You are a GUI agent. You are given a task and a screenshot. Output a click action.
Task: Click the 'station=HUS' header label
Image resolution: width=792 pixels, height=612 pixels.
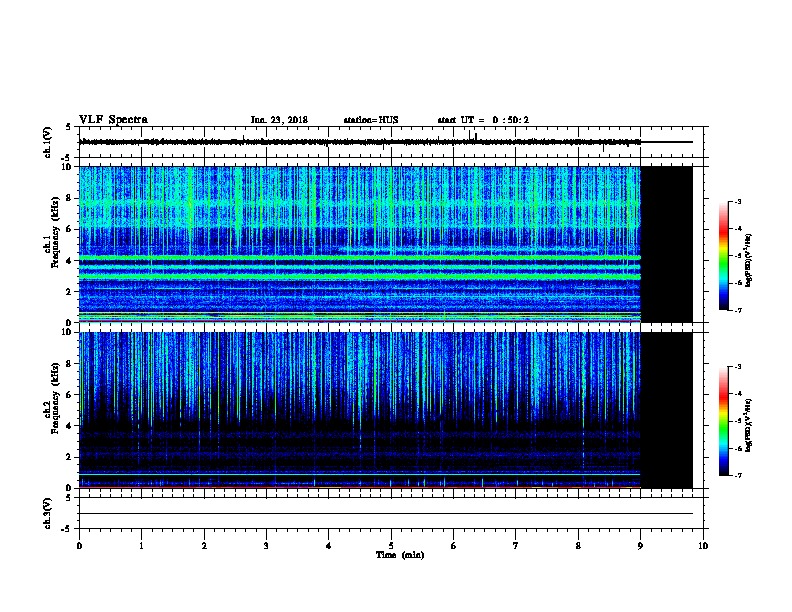pyautogui.click(x=371, y=120)
